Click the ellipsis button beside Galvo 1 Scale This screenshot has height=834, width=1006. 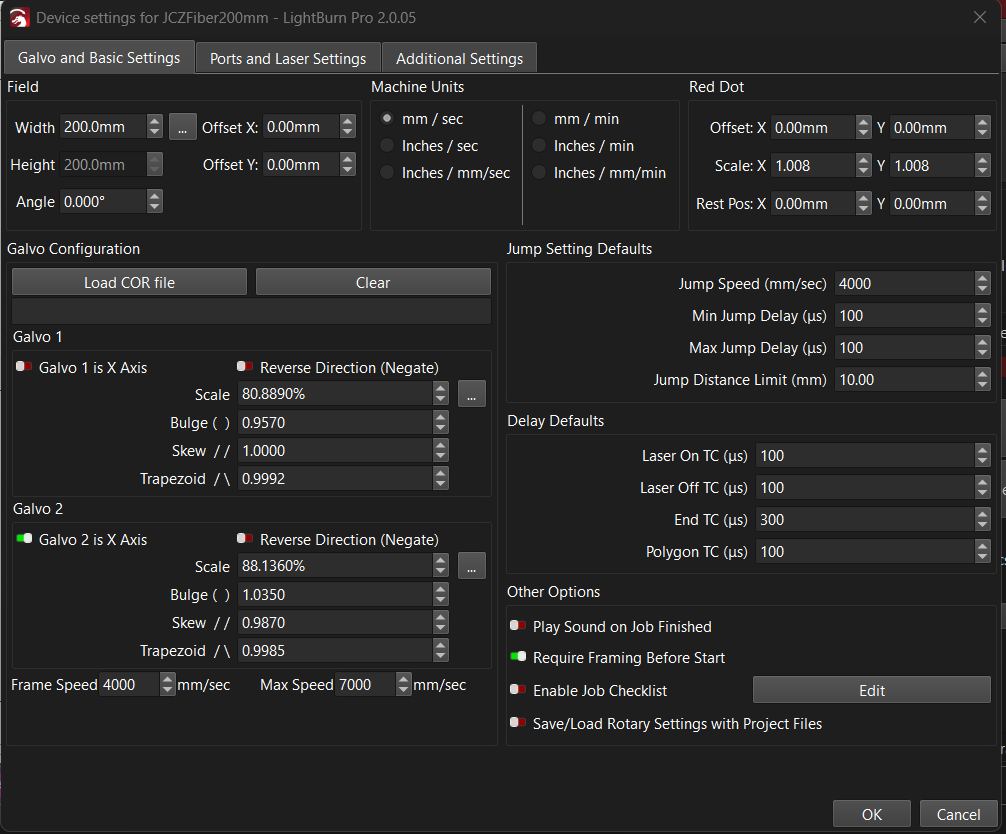pyautogui.click(x=472, y=394)
